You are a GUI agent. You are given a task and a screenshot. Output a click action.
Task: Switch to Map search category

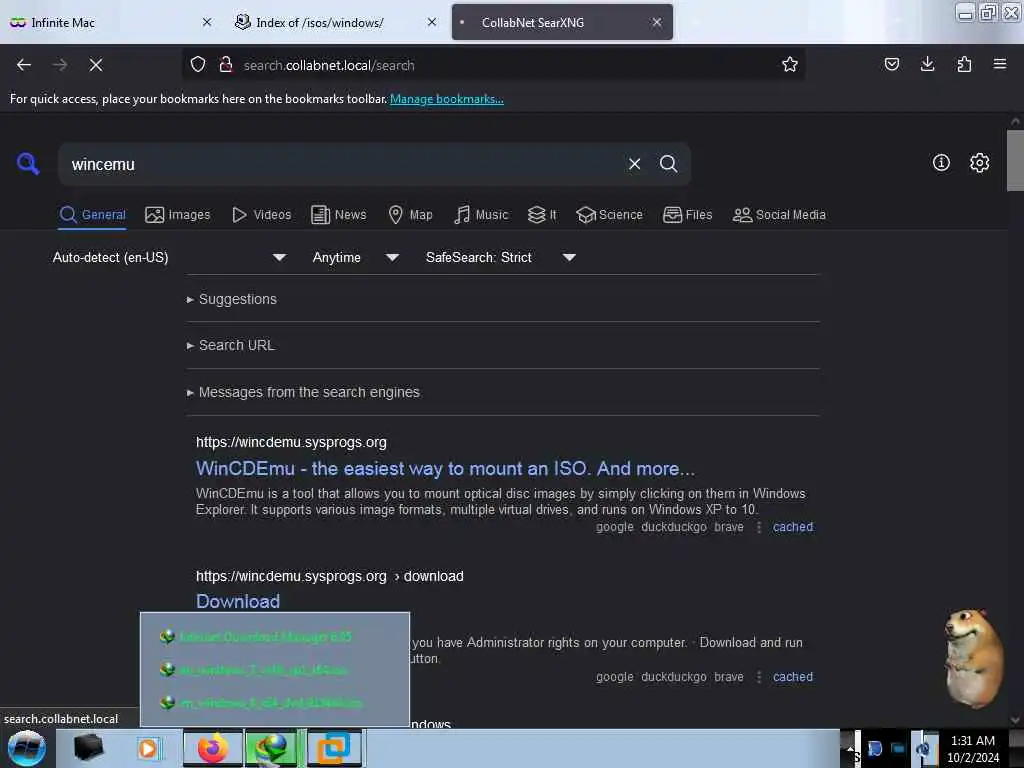click(410, 215)
